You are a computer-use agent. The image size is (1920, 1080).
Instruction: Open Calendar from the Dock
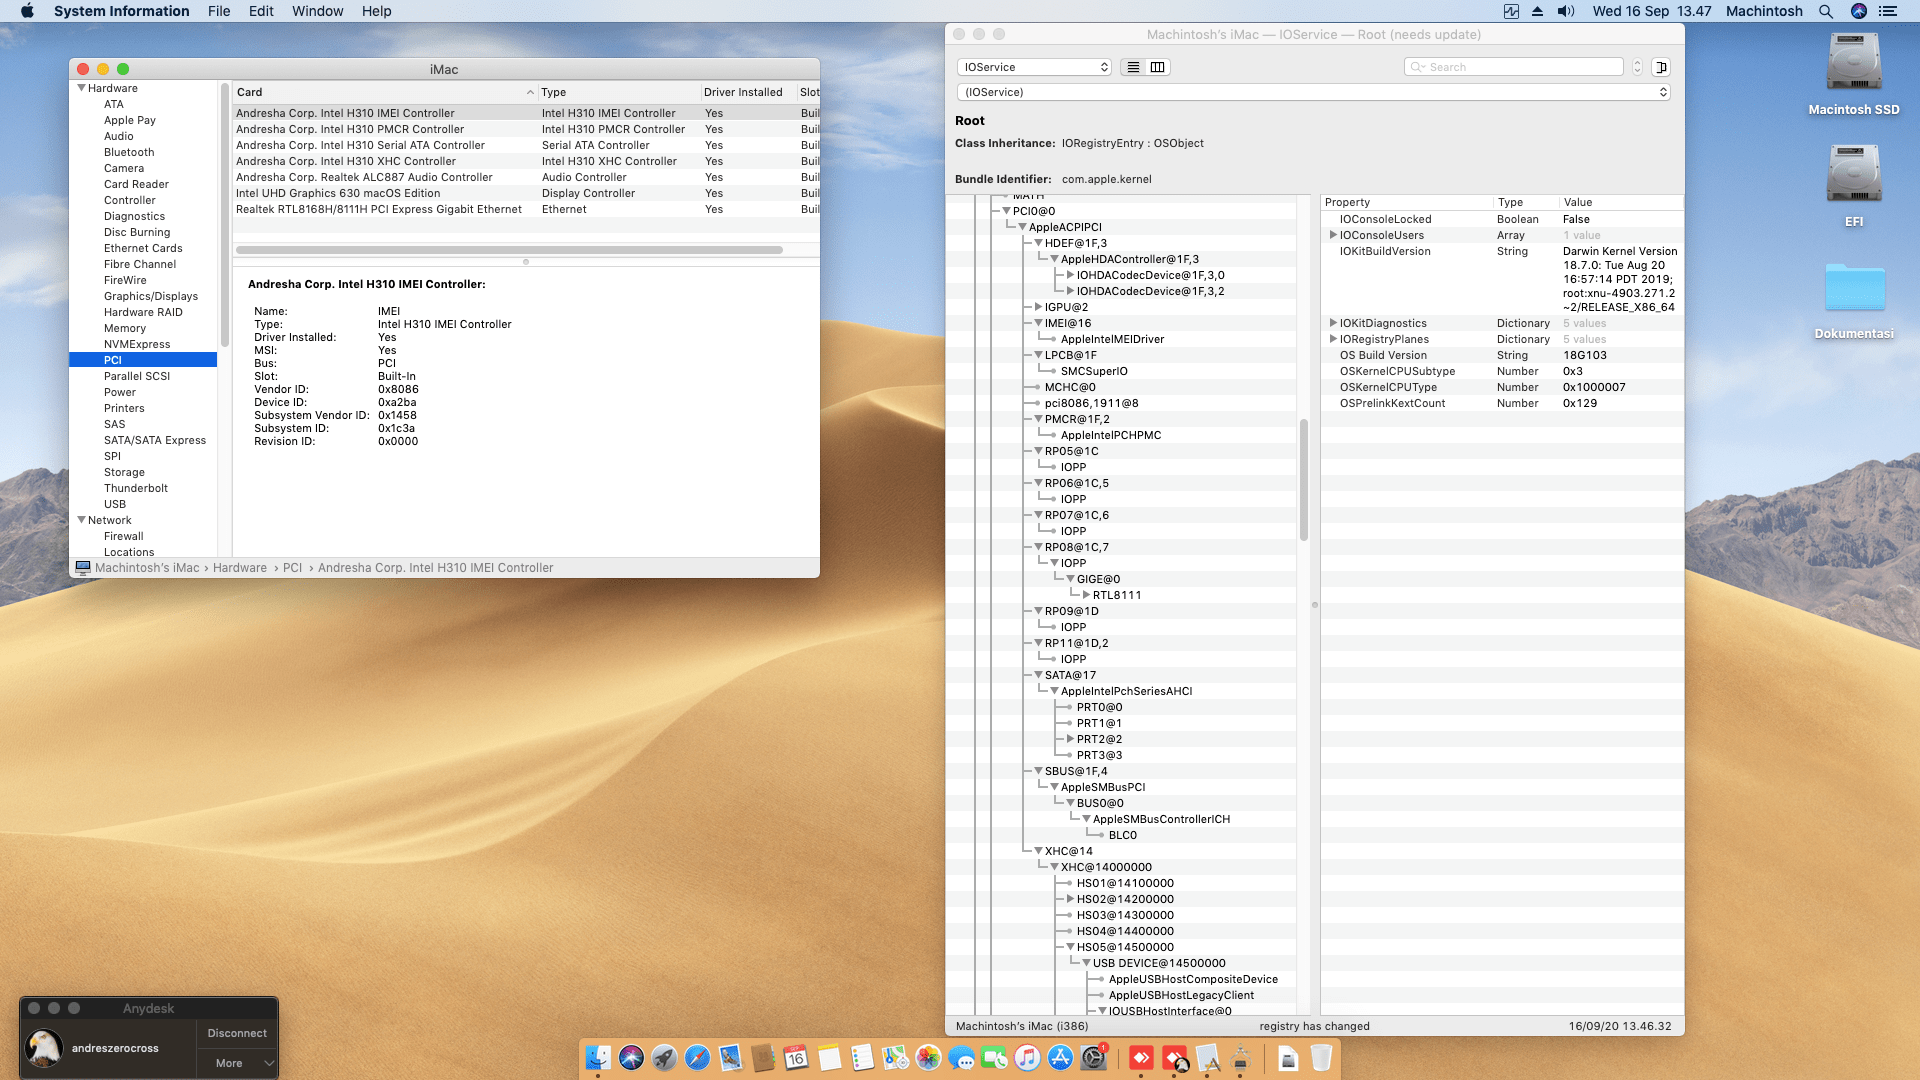point(796,1057)
